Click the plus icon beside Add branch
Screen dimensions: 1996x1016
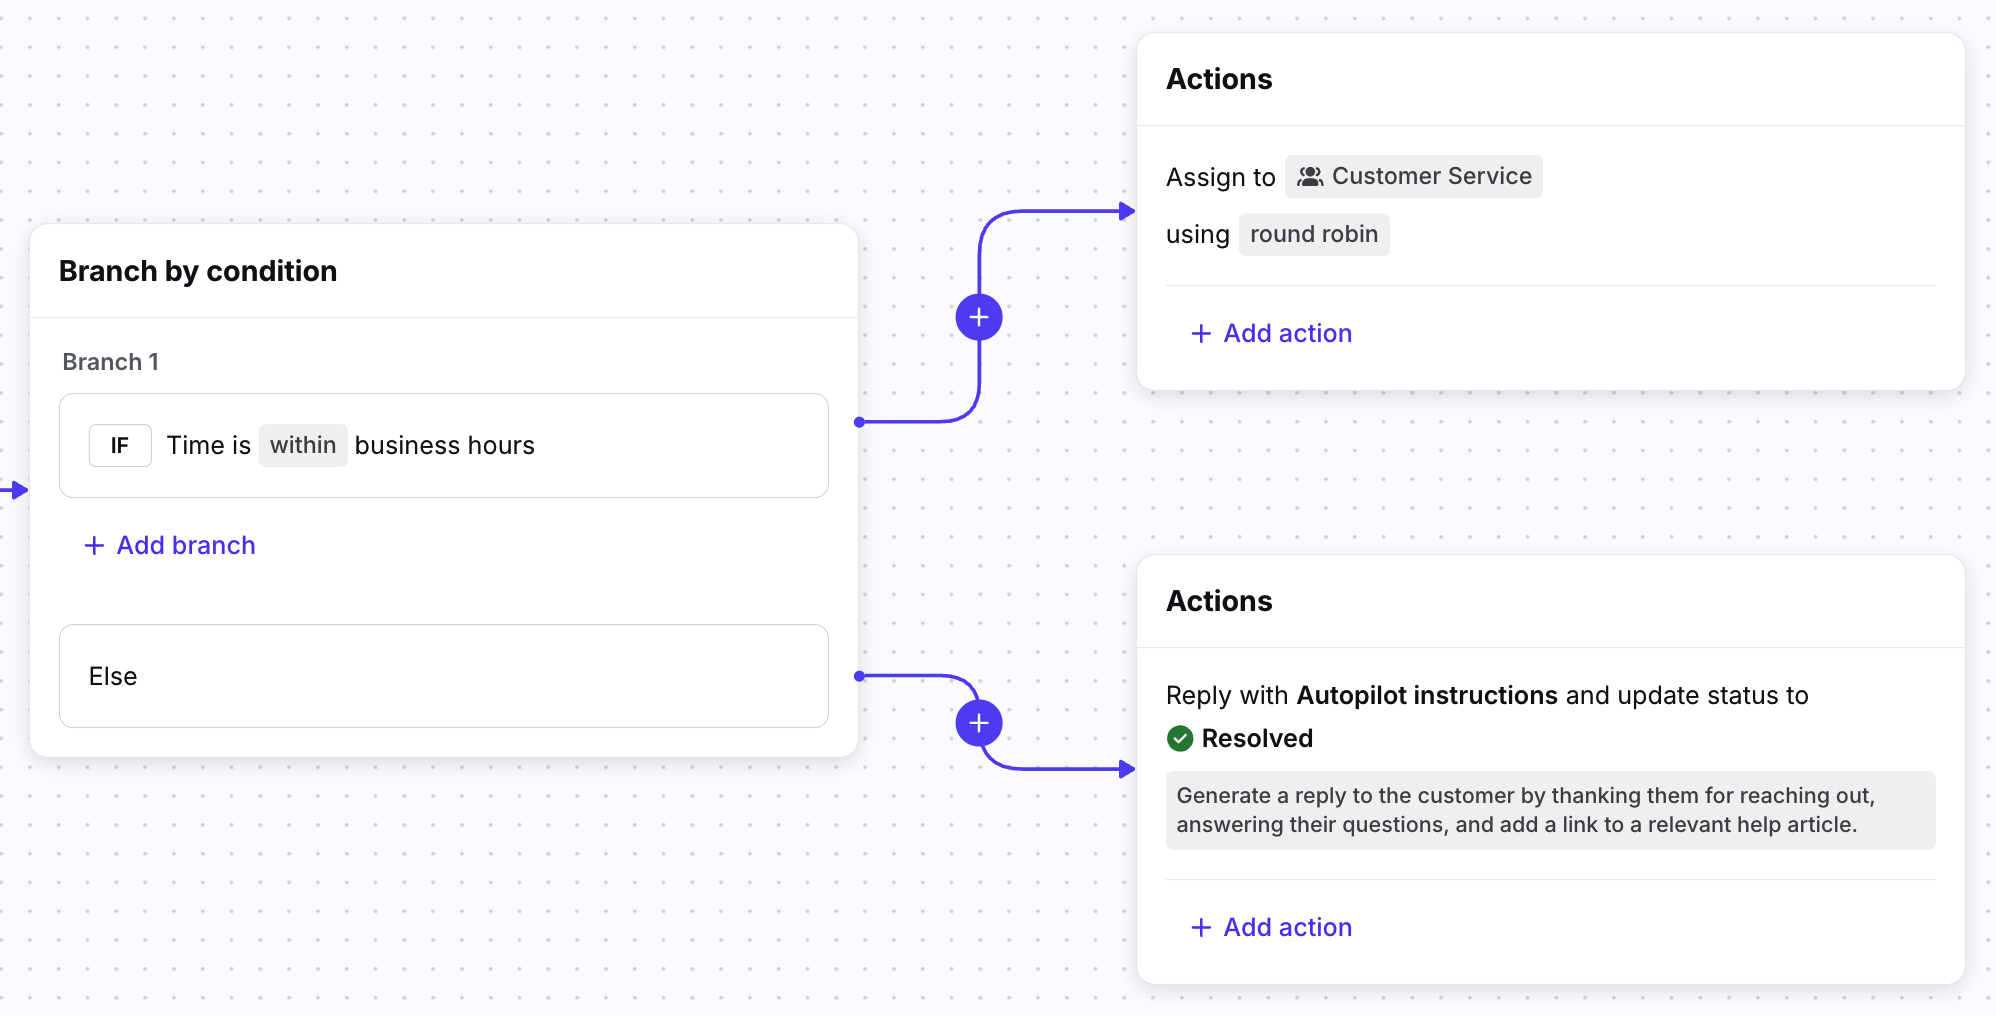94,546
